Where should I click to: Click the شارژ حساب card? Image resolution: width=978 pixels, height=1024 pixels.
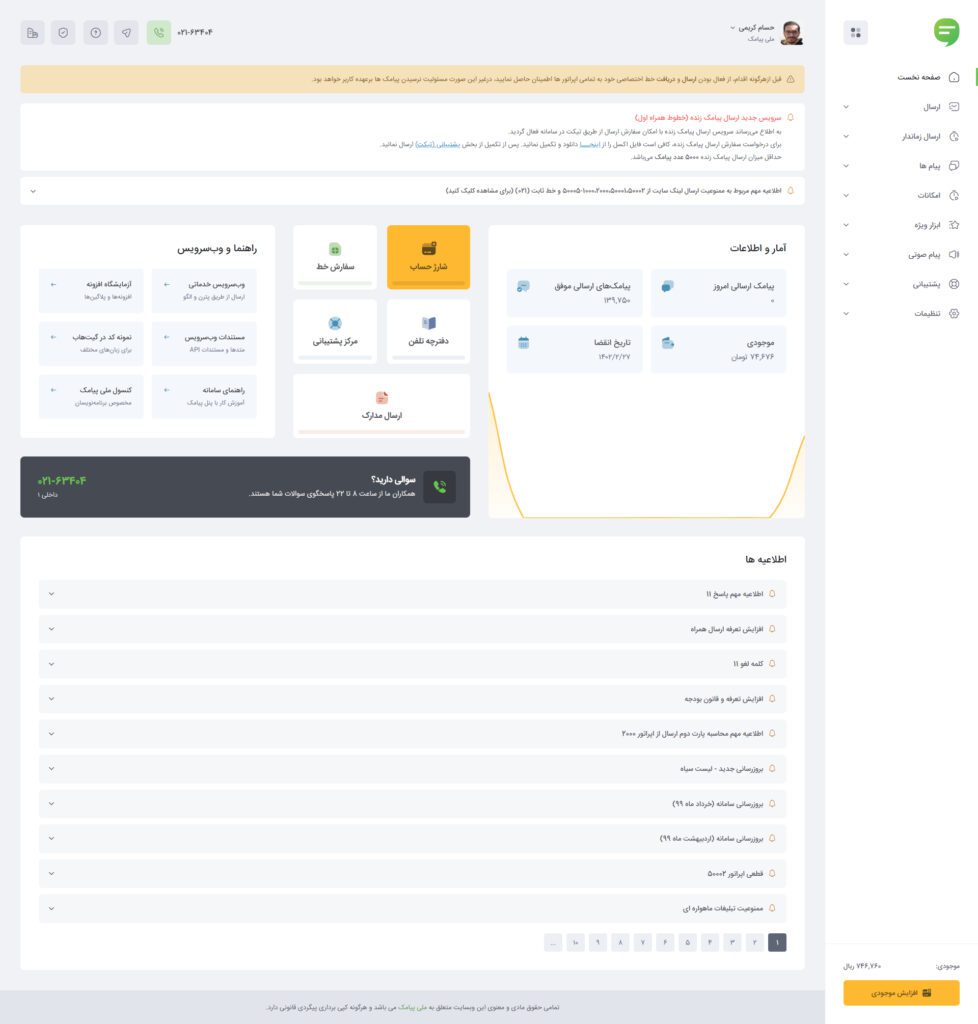tap(428, 257)
